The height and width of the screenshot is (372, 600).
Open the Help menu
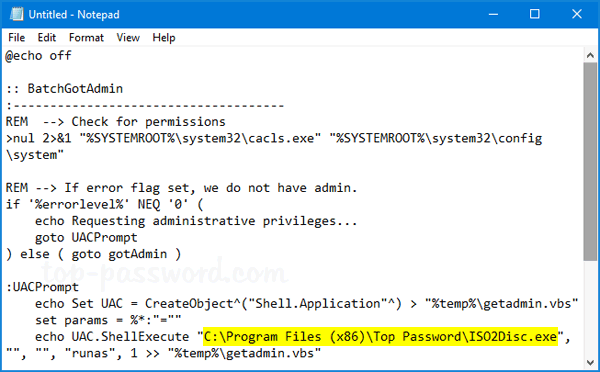164,38
